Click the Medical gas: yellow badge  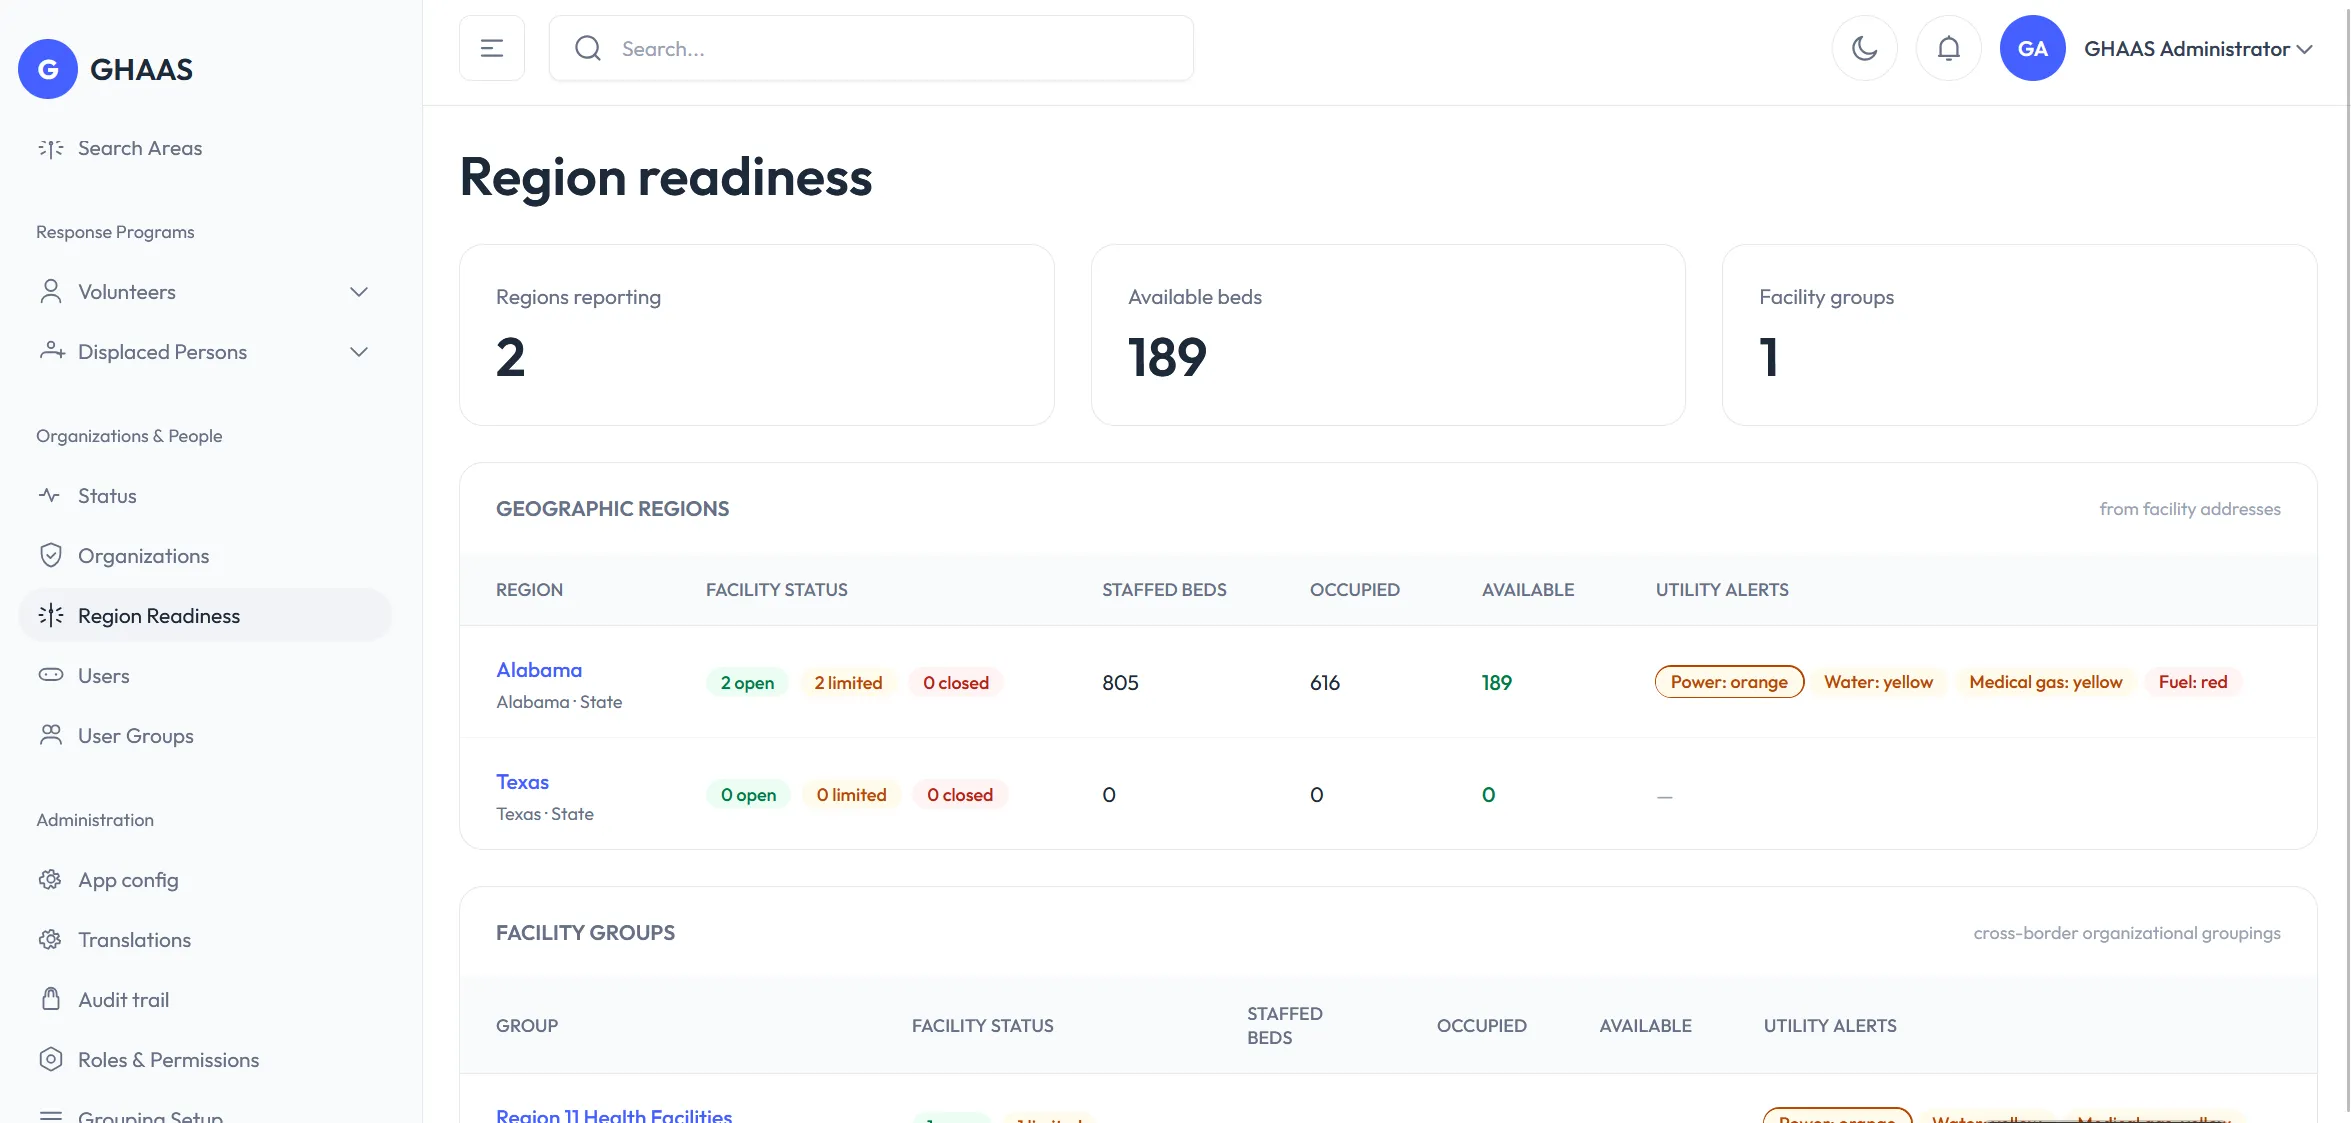coord(2045,682)
